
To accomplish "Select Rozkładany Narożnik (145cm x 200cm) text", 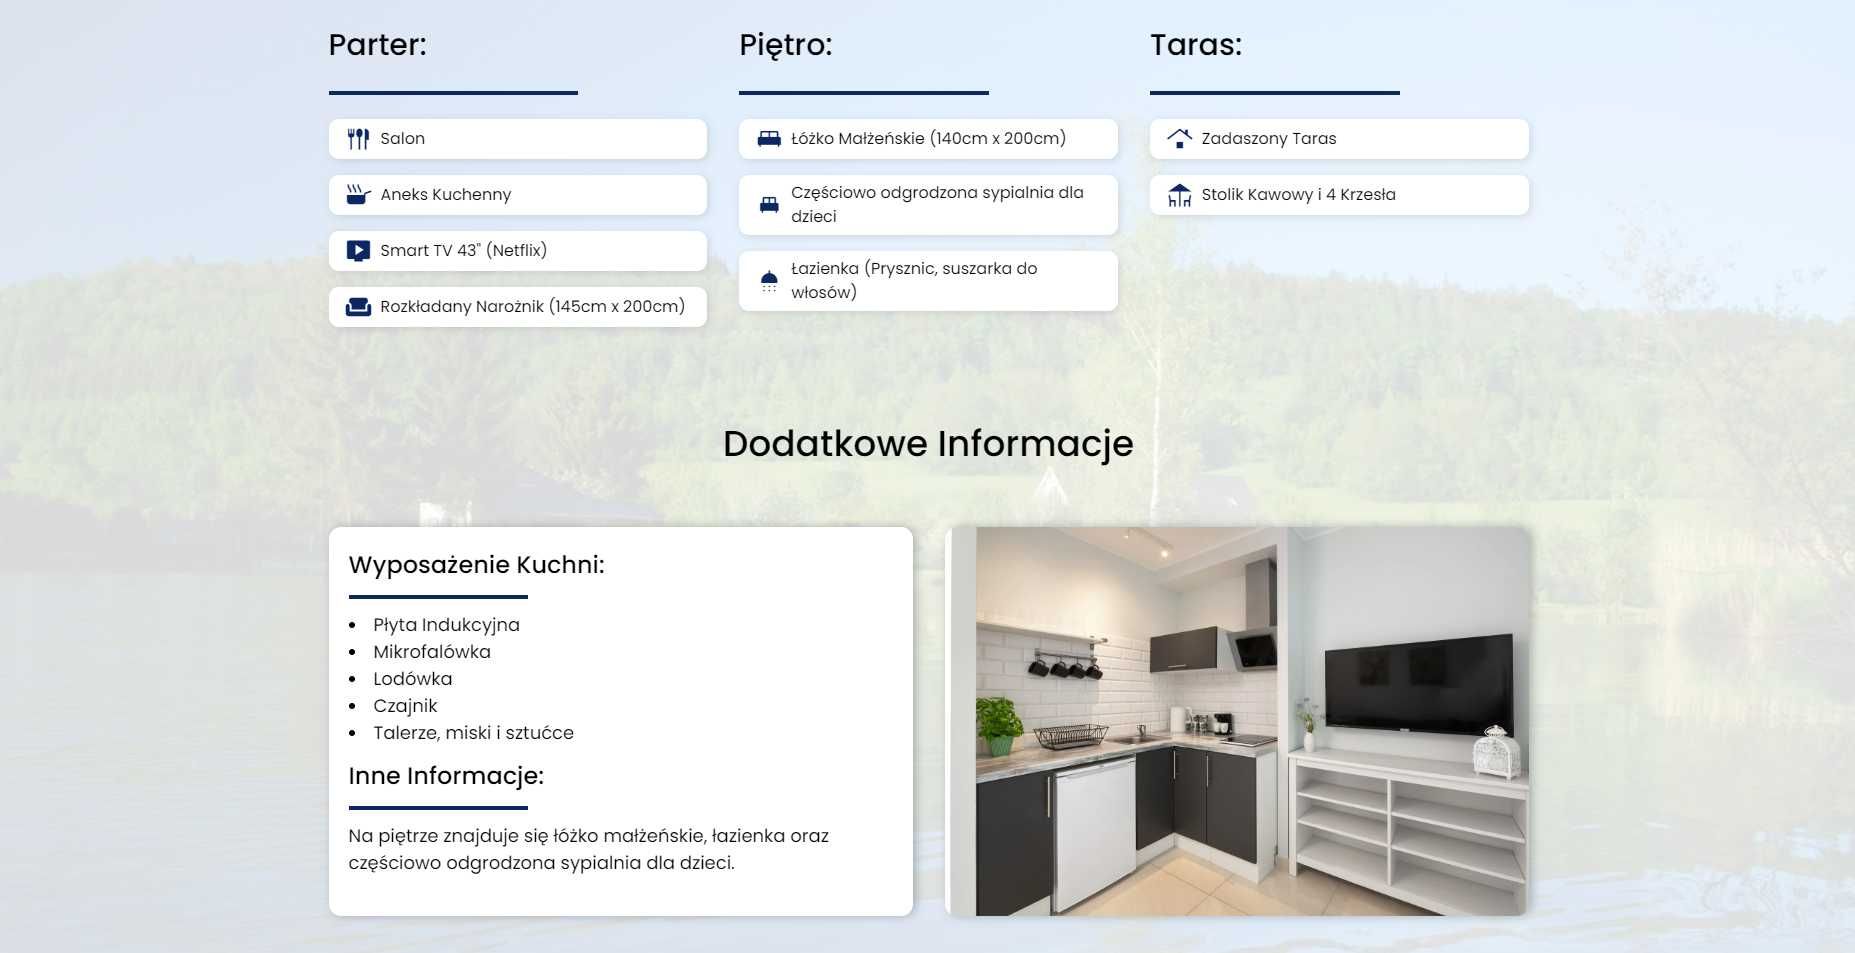I will 533,307.
